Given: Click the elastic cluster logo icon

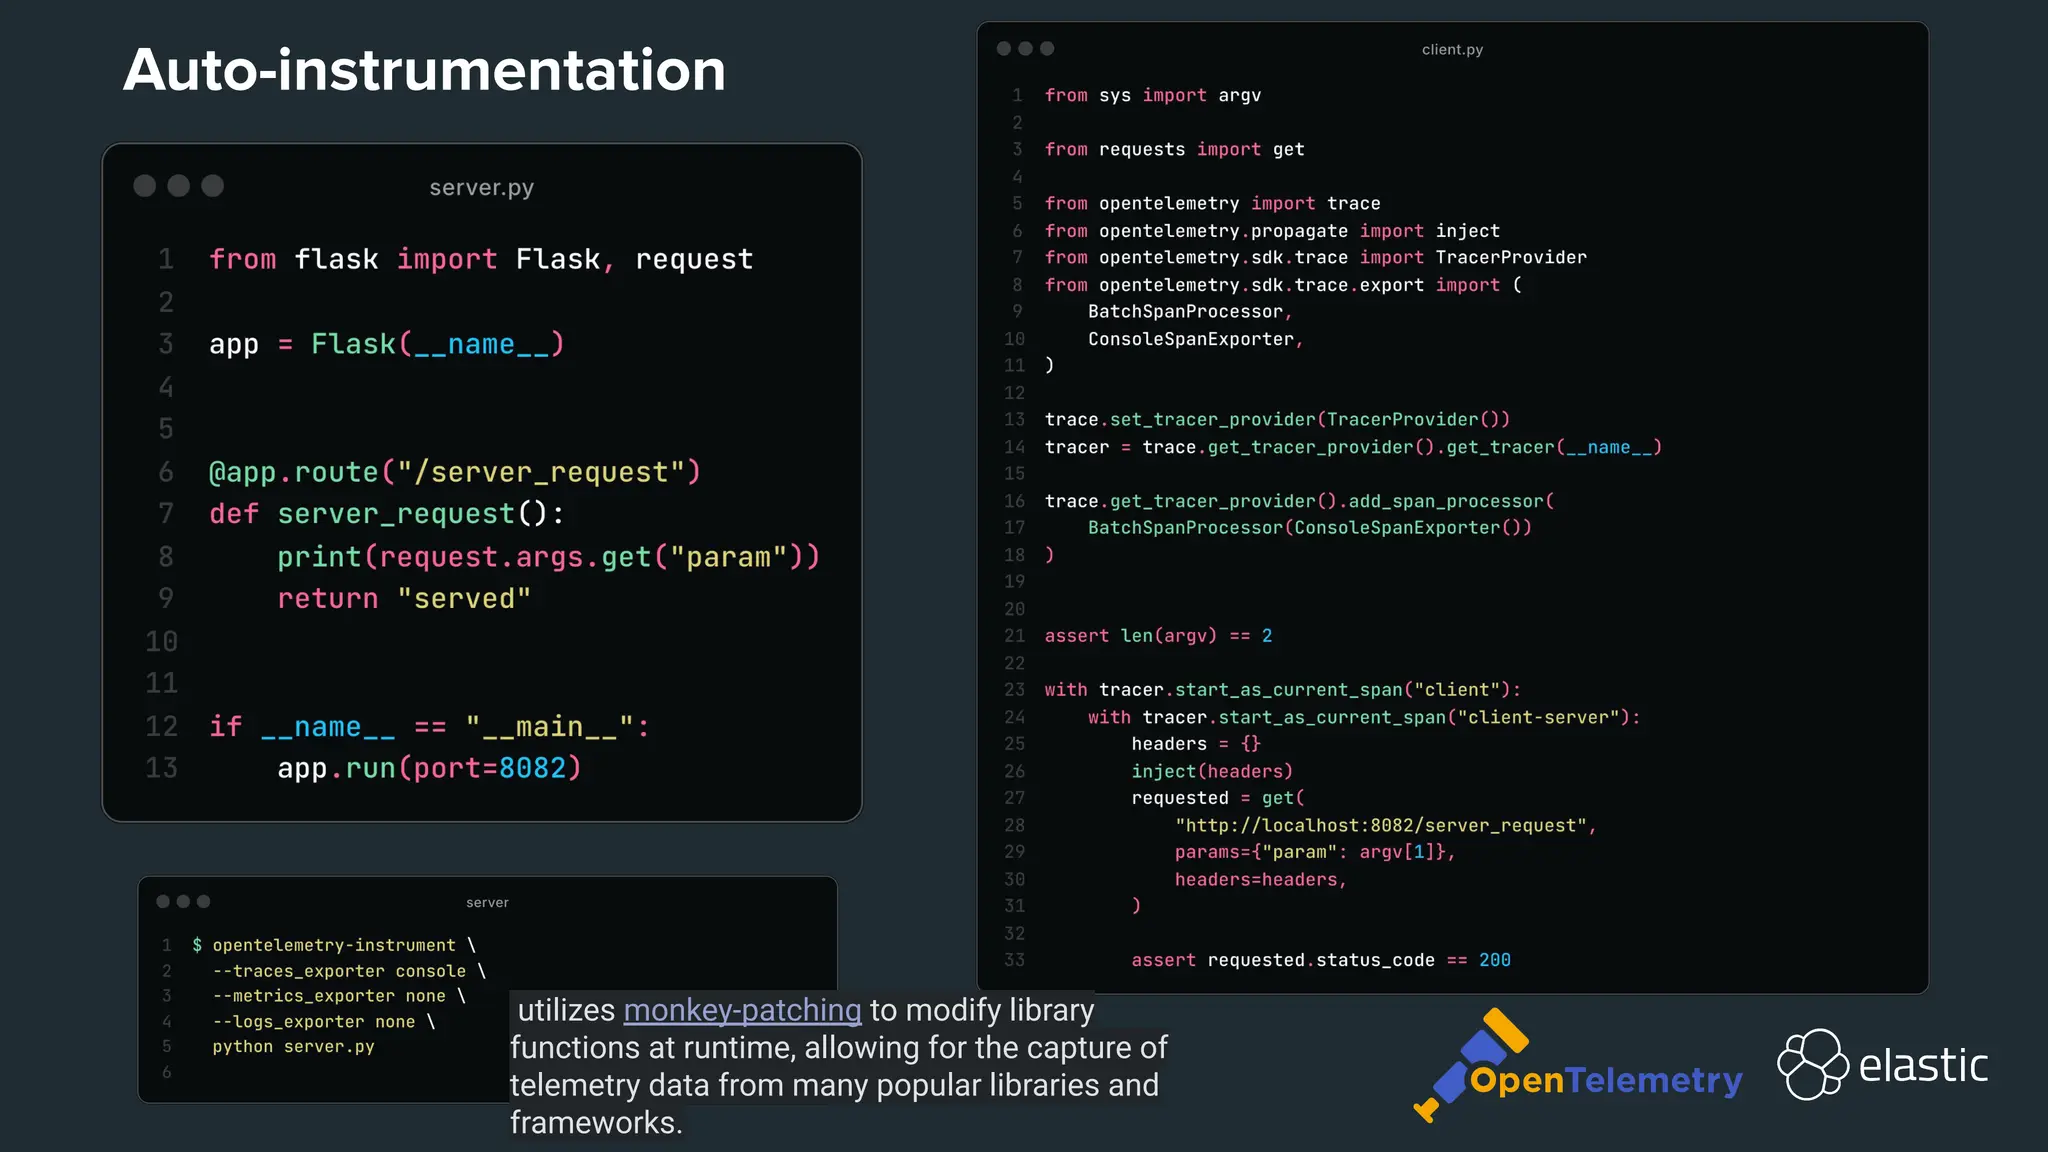Looking at the screenshot, I should point(1813,1064).
